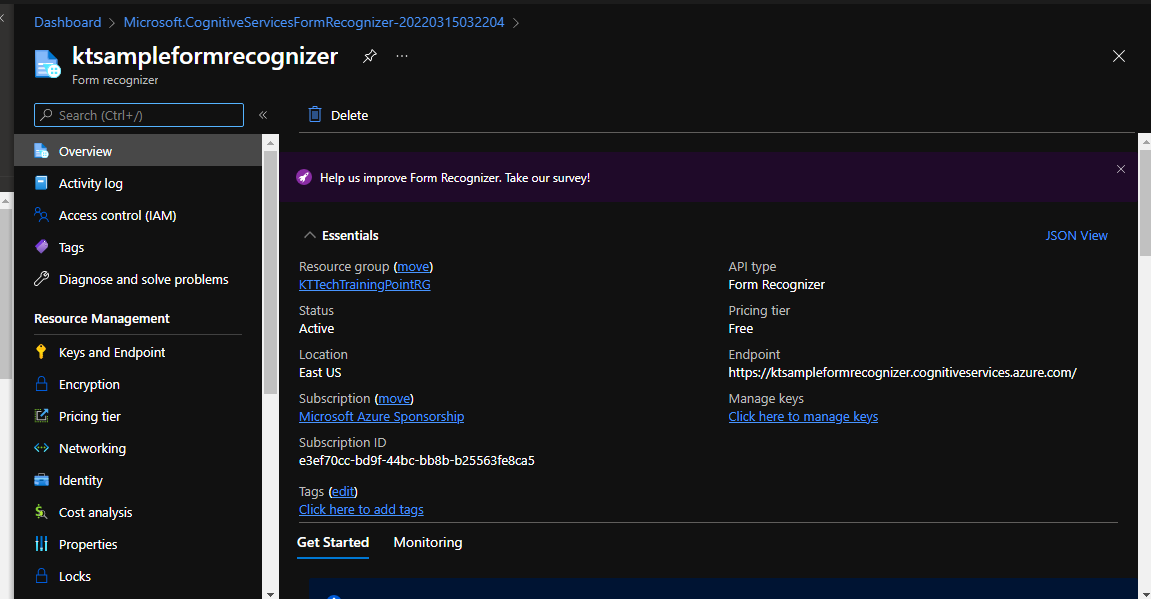Click the Delete trash icon

point(315,115)
